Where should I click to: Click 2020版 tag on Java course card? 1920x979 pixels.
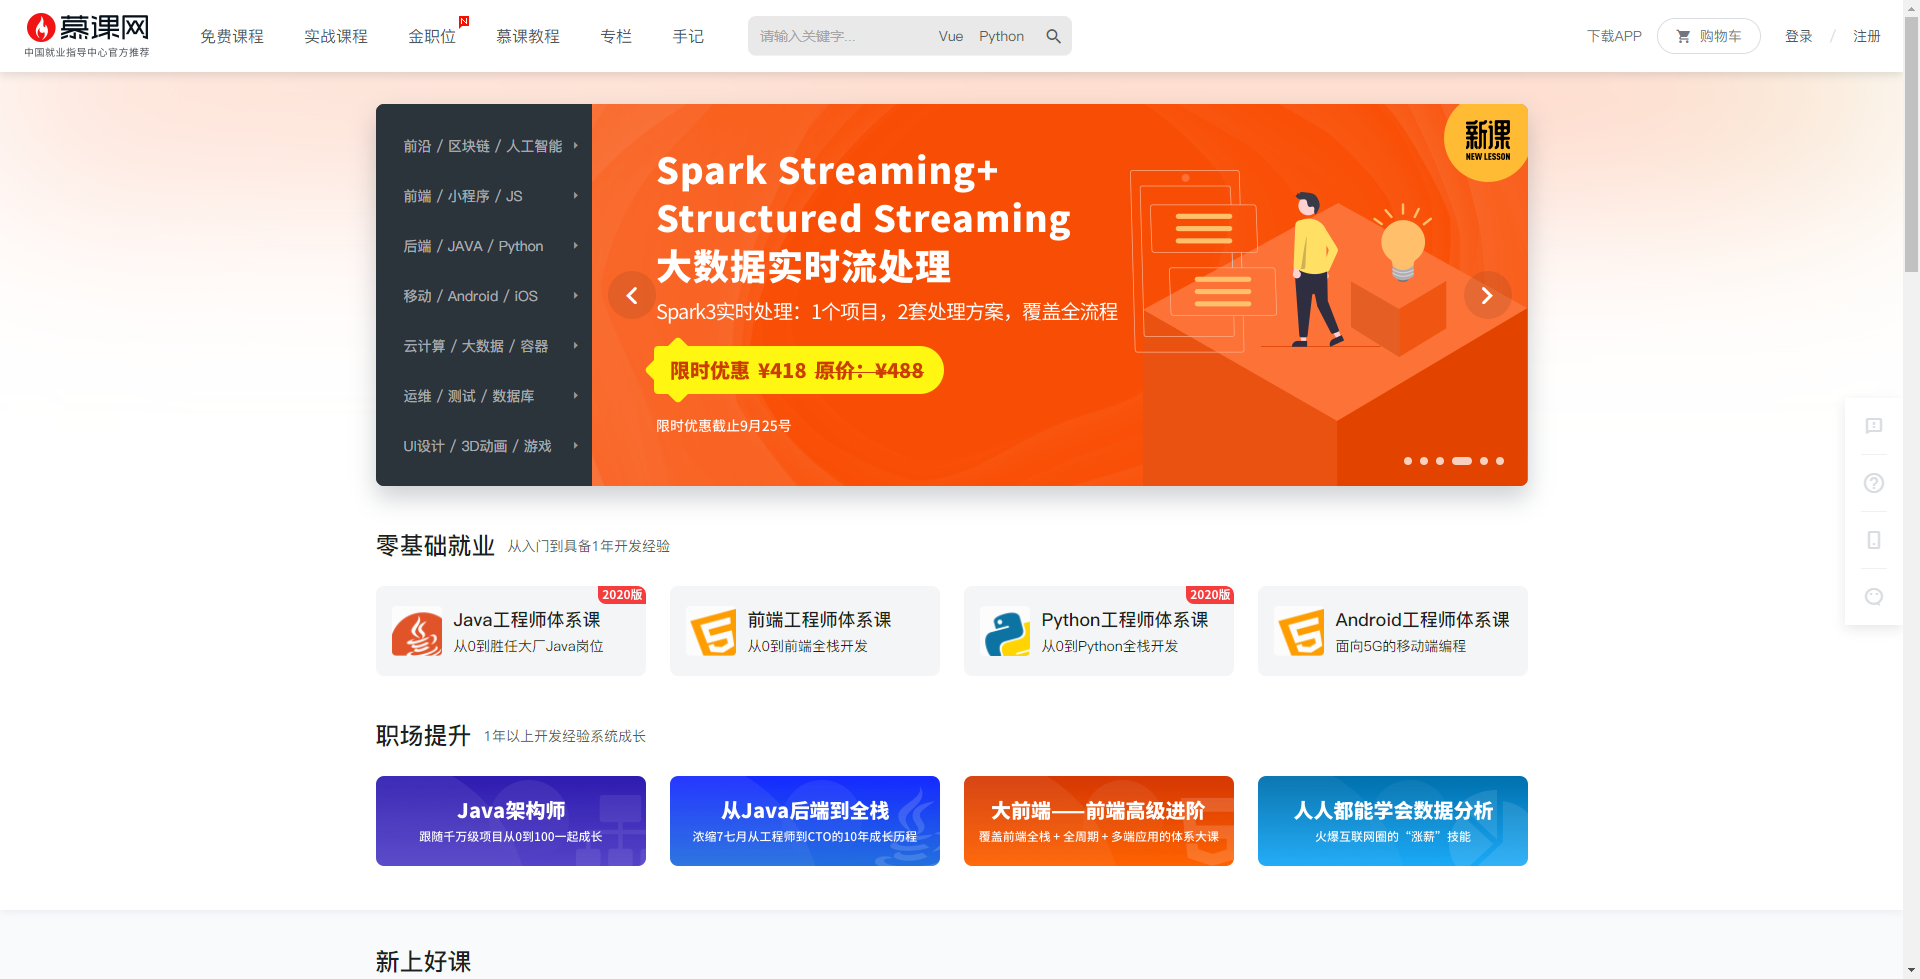622,595
